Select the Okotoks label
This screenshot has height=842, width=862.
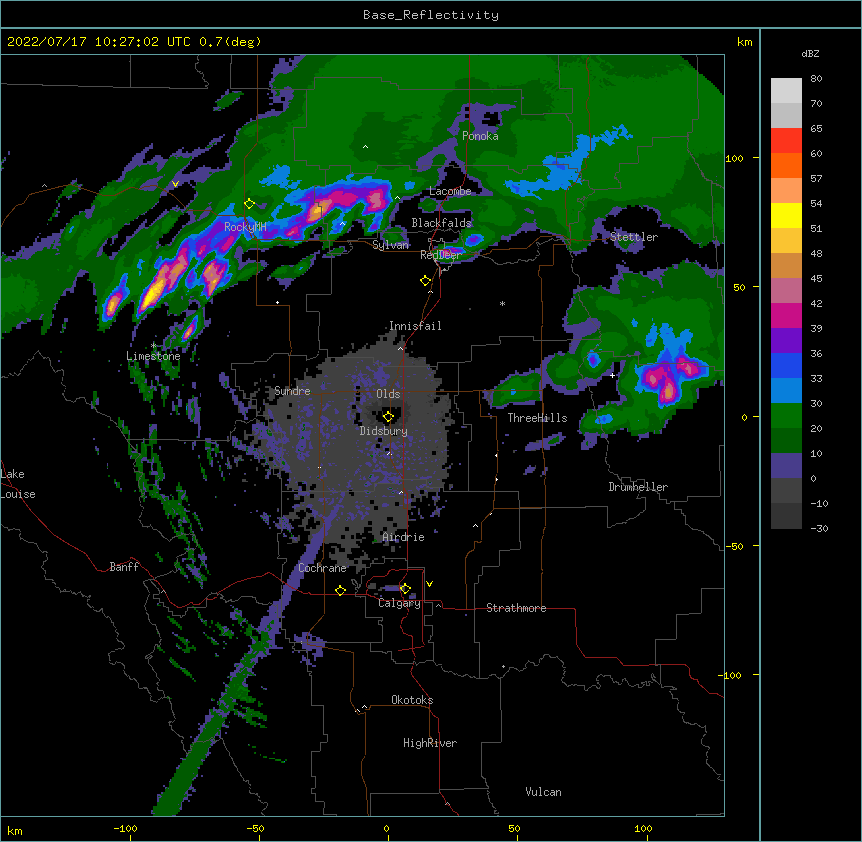point(412,700)
